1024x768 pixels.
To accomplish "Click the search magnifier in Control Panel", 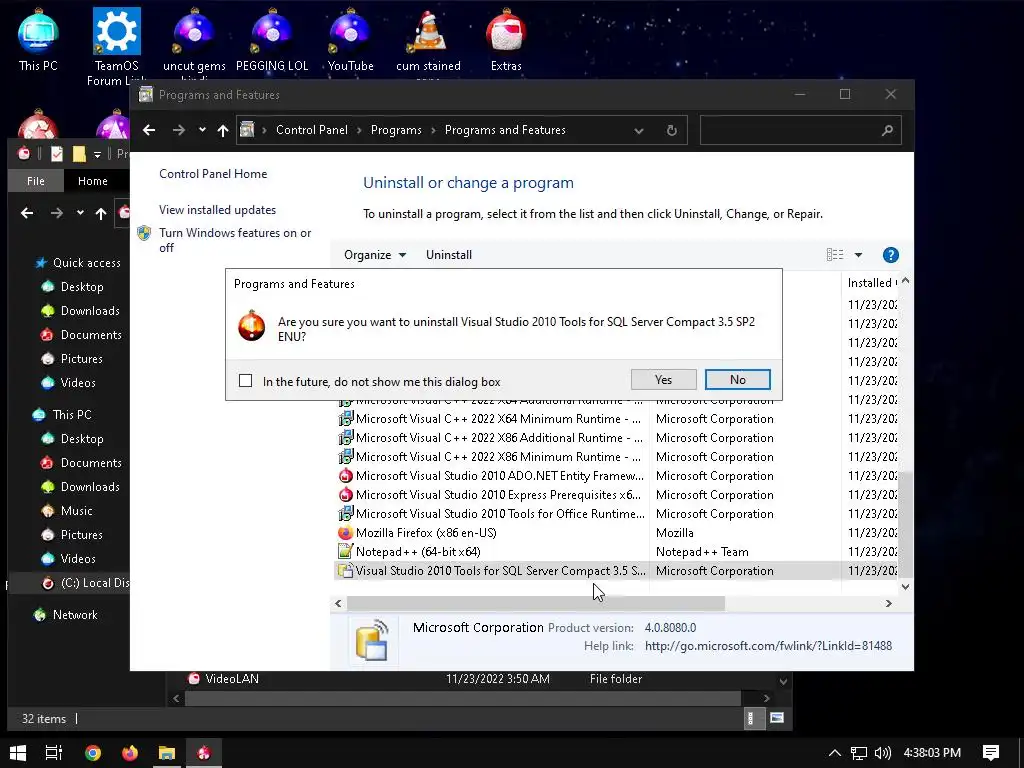I will 887,130.
